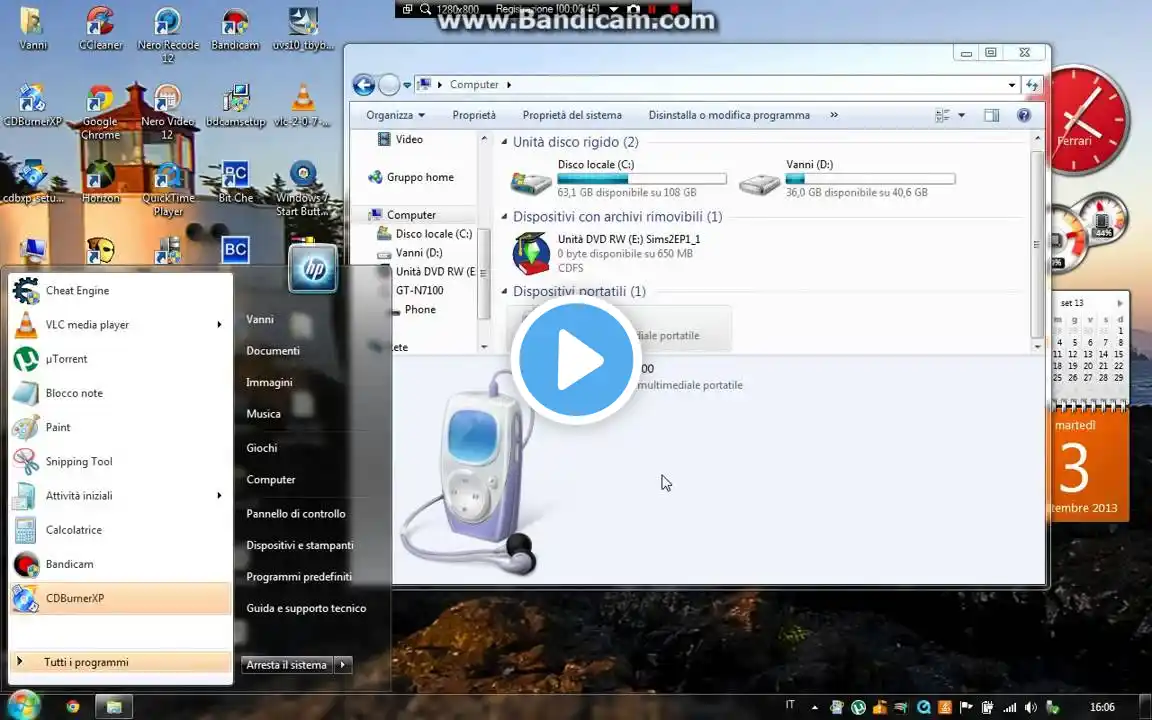Open the shutdown options arrow beside Arresta
Screen dimensions: 1152x720
tap(343, 665)
